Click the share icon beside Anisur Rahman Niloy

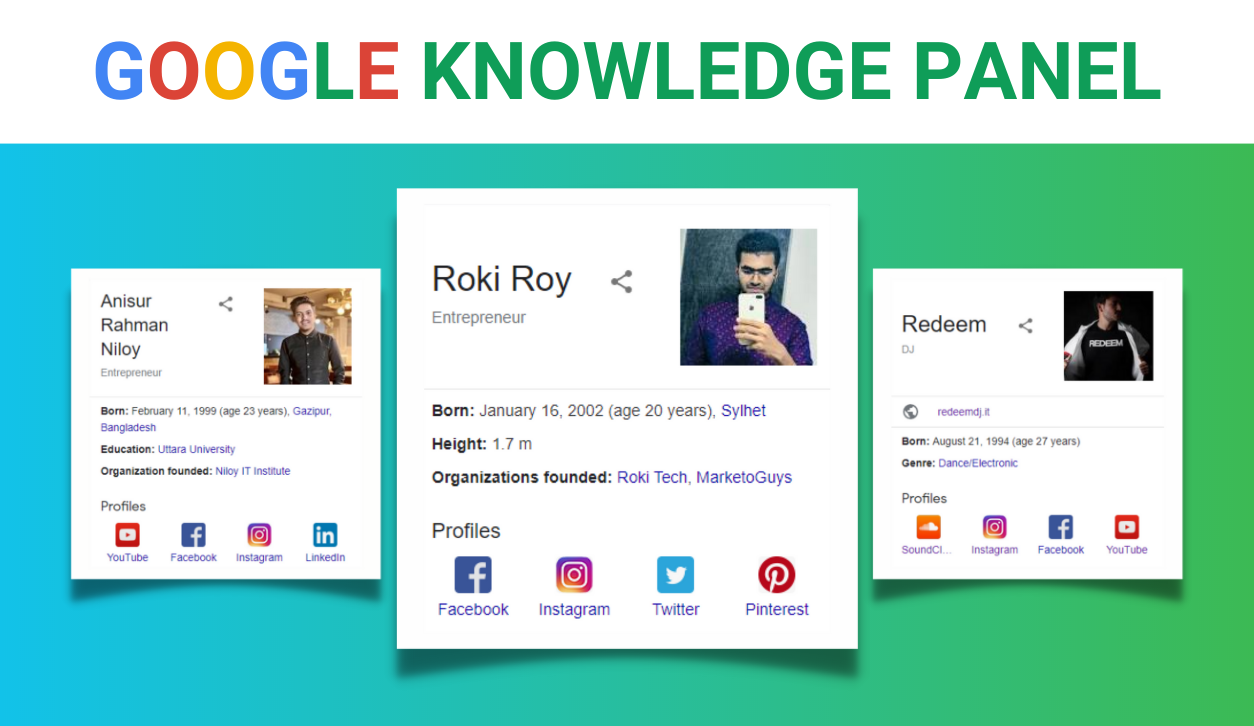[x=225, y=303]
